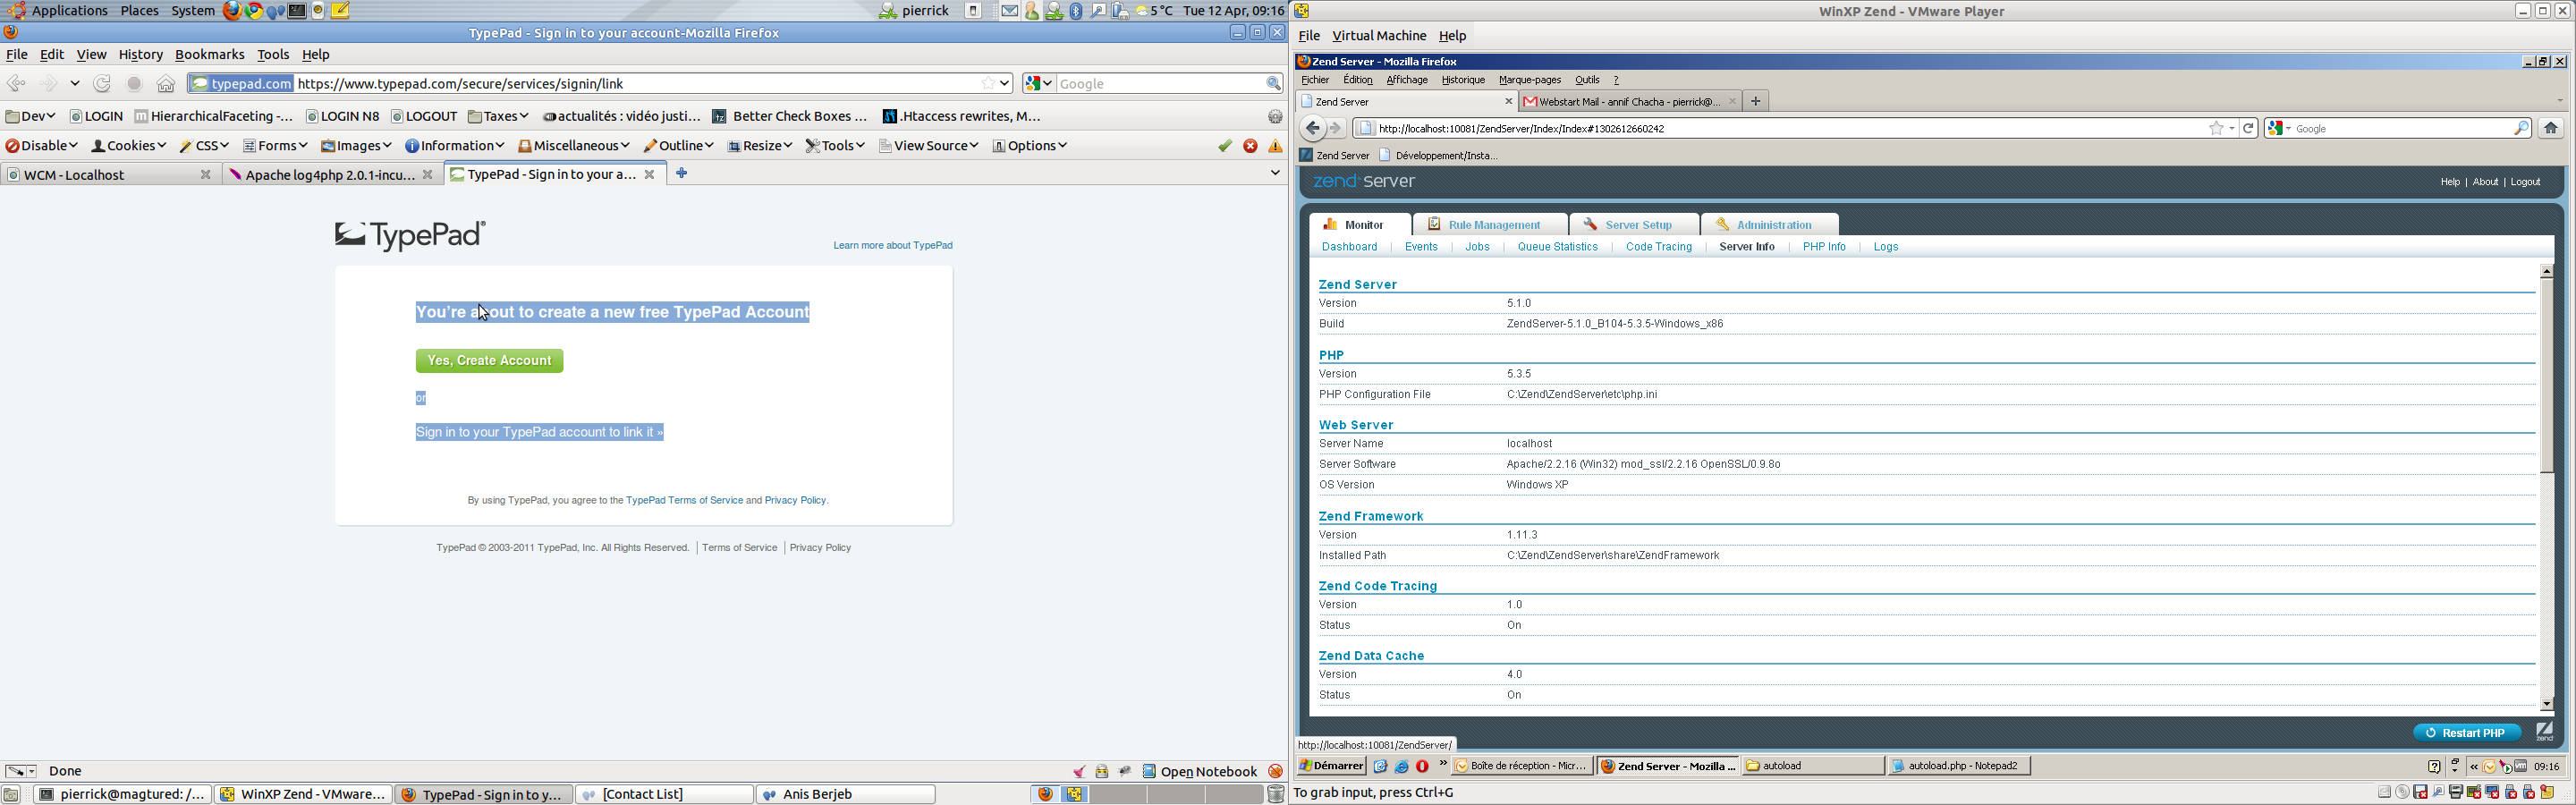This screenshot has height=805, width=2576.
Task: Open new tab next to Webstart Mail tab
Action: (x=1755, y=101)
